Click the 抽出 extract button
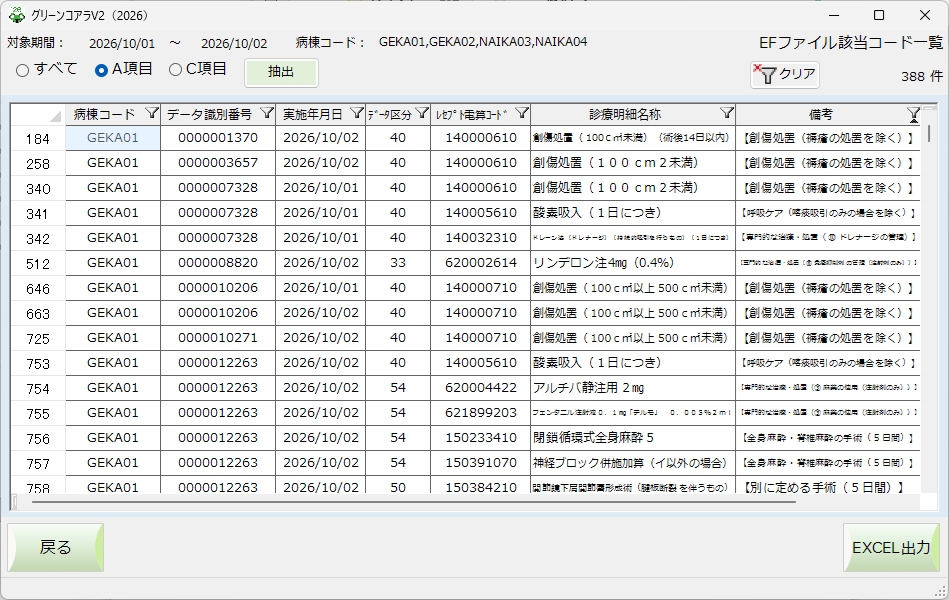 coord(281,72)
